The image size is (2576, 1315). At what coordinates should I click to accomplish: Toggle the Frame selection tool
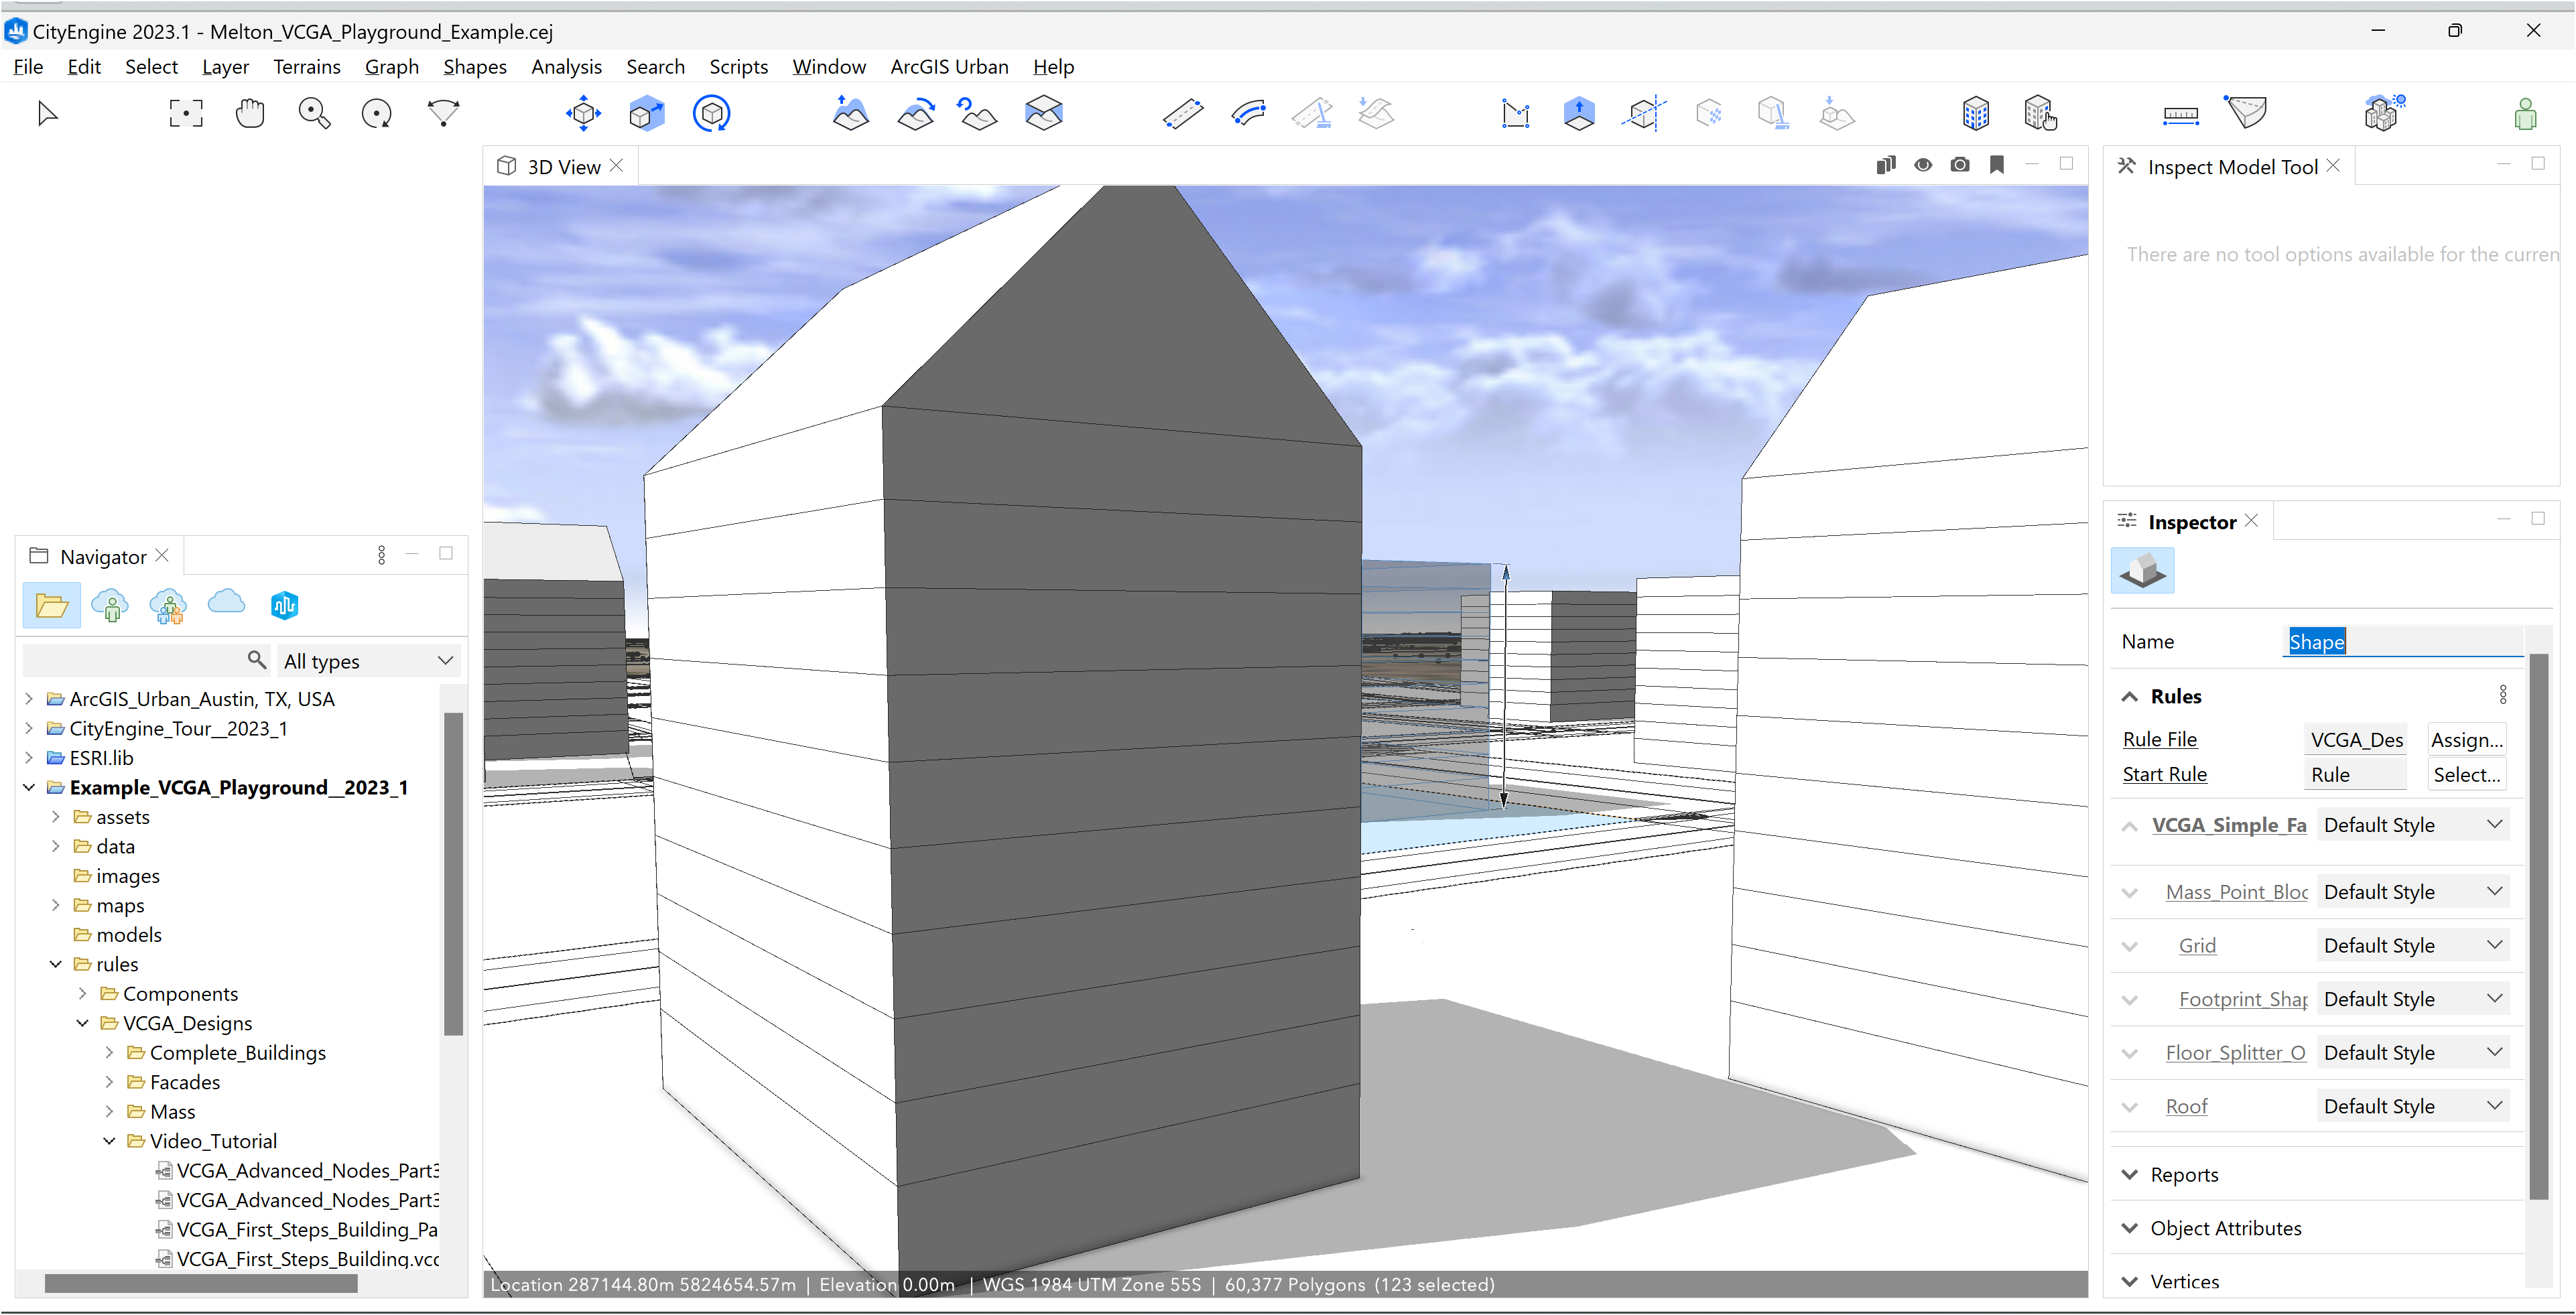coord(187,113)
